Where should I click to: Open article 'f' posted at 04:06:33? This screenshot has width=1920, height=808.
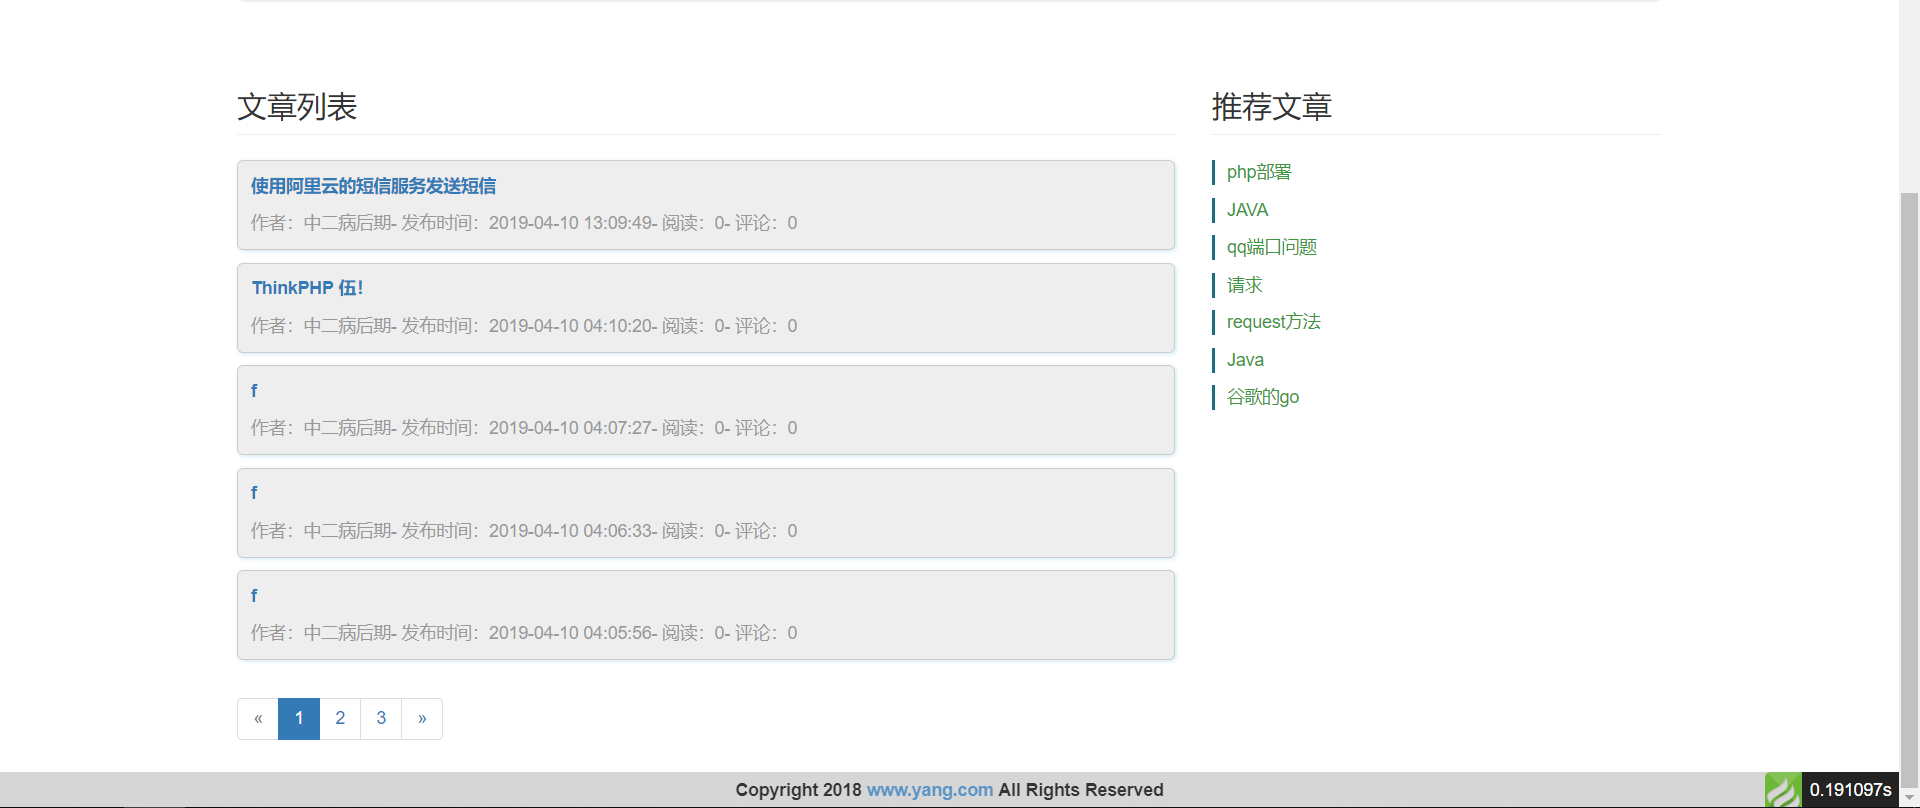coord(254,493)
